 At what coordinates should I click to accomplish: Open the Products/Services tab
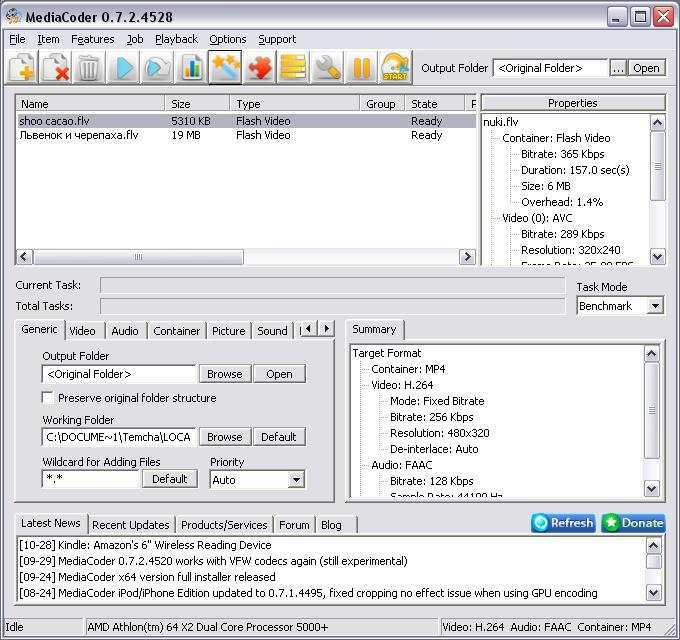pos(224,525)
